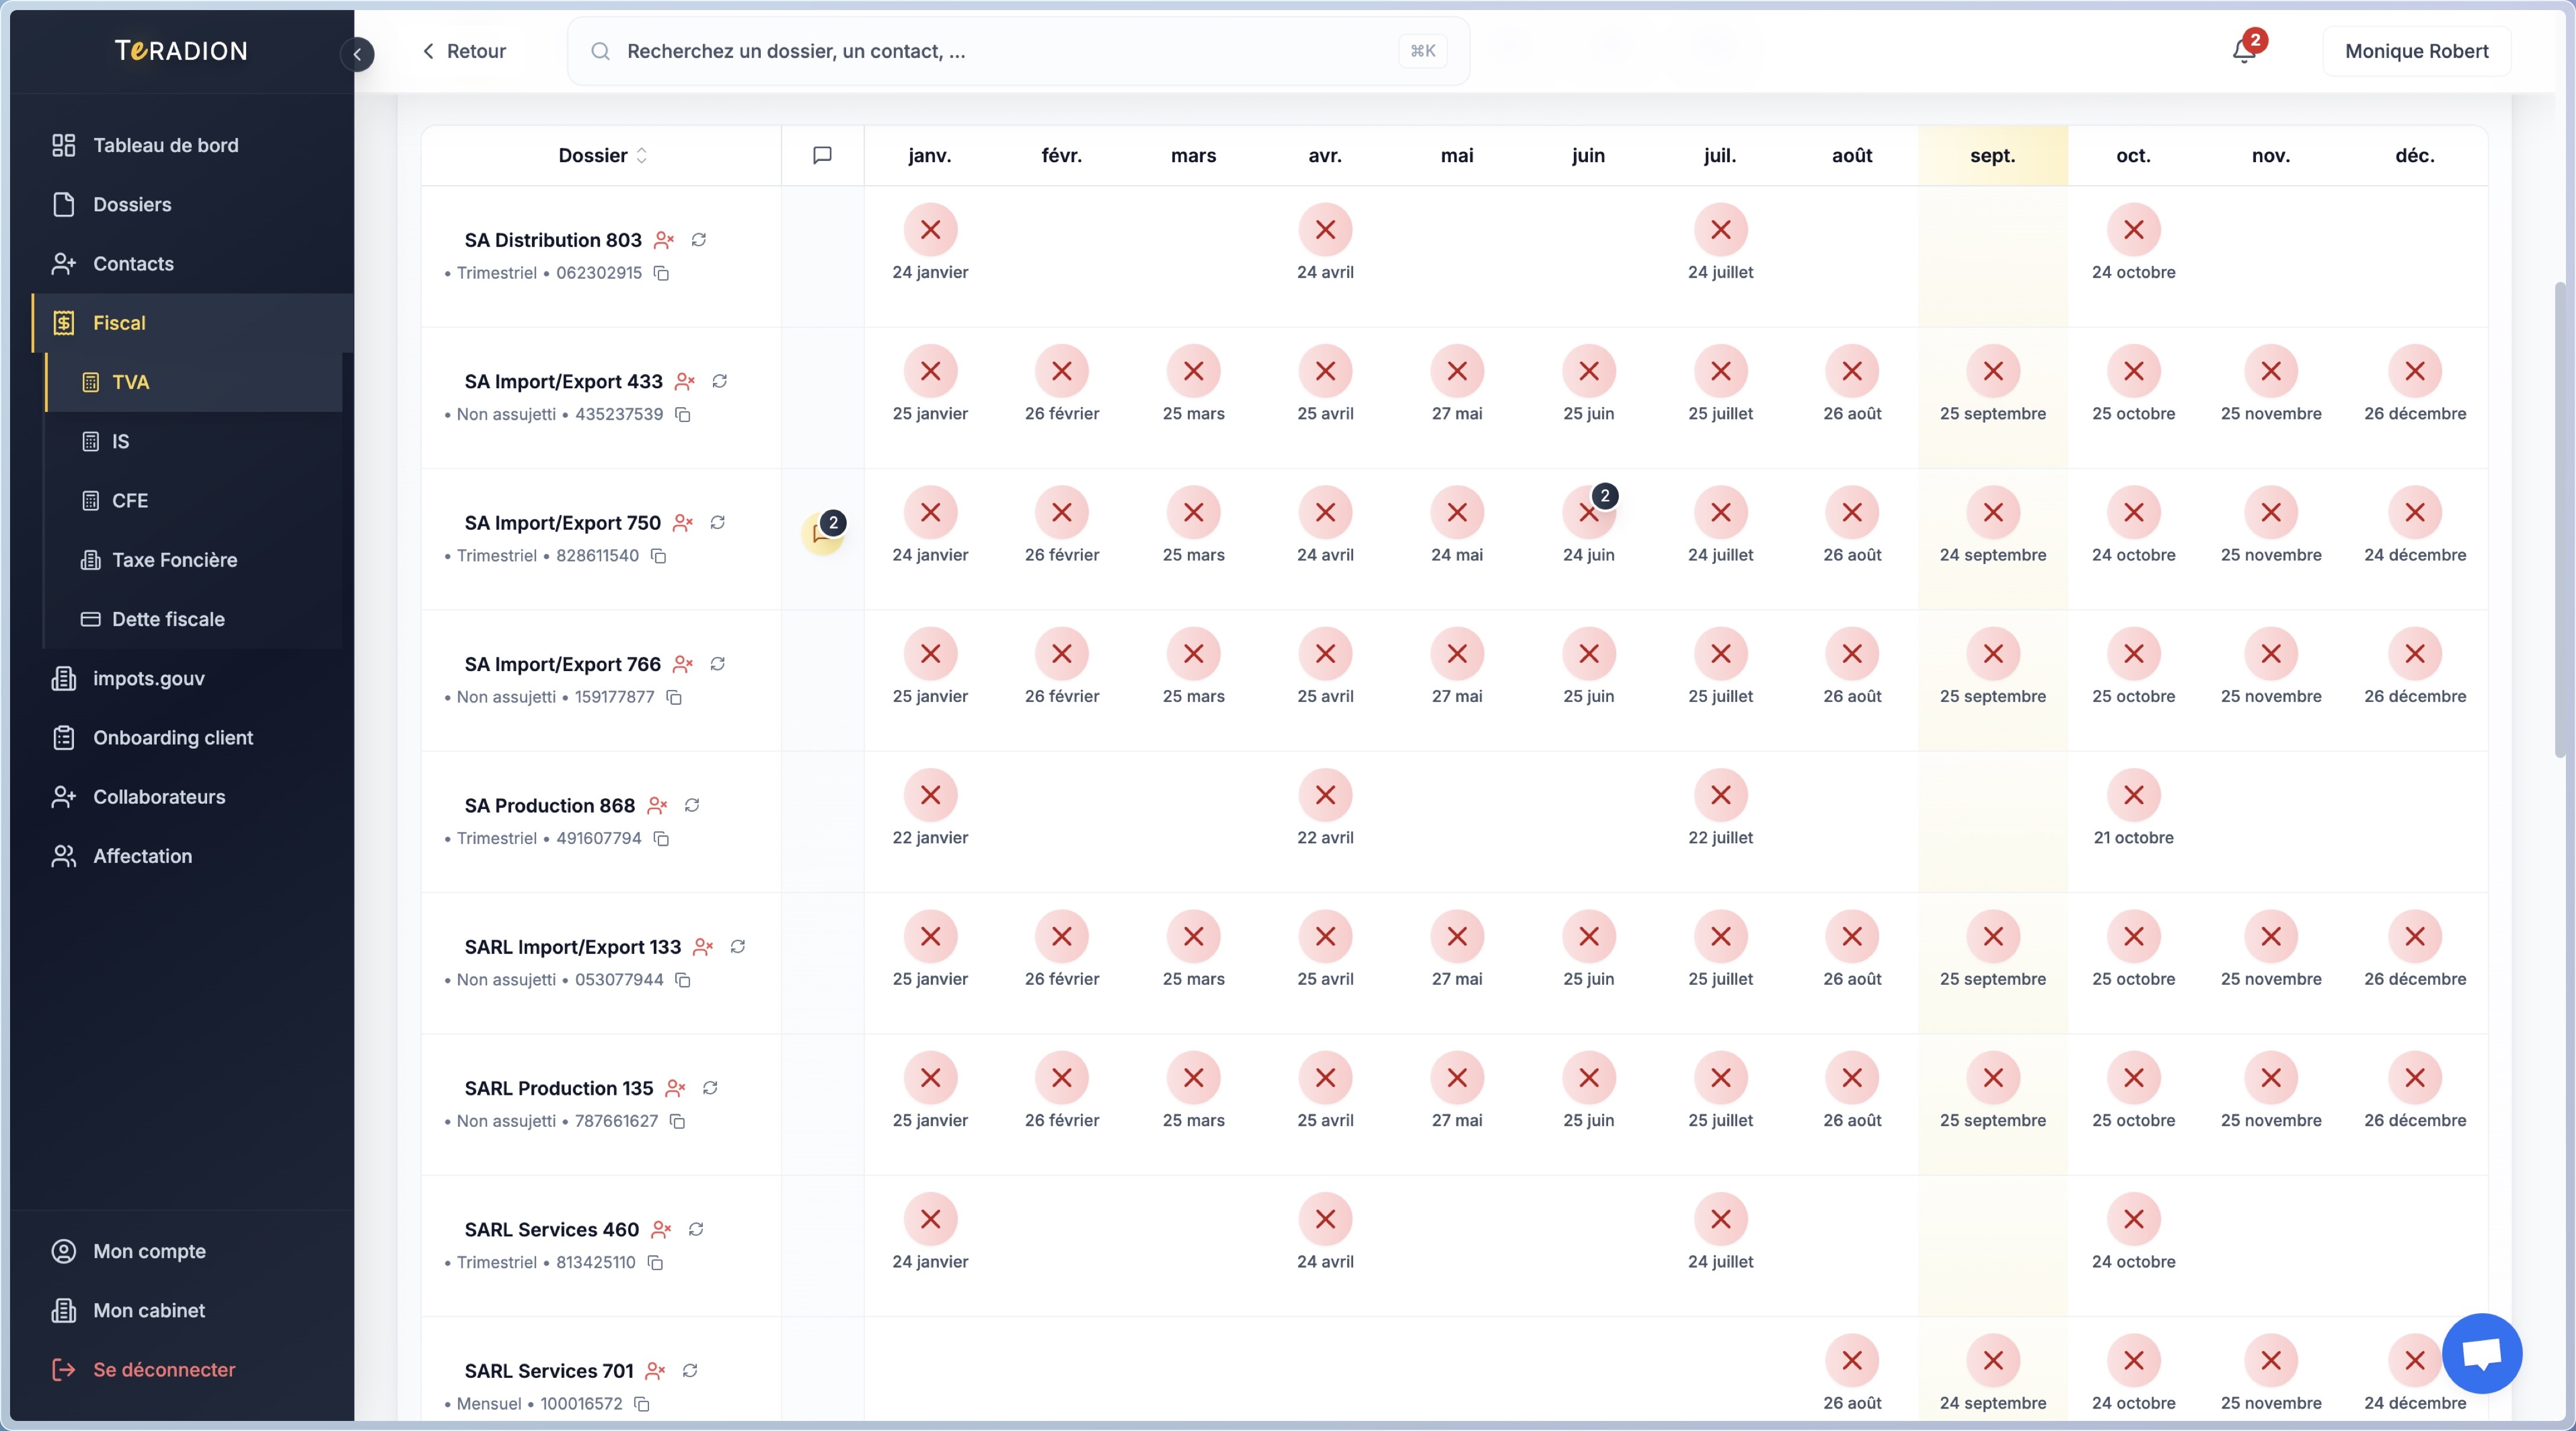The height and width of the screenshot is (1431, 2576).
Task: Select the highlighted sept. column header
Action: point(1991,155)
